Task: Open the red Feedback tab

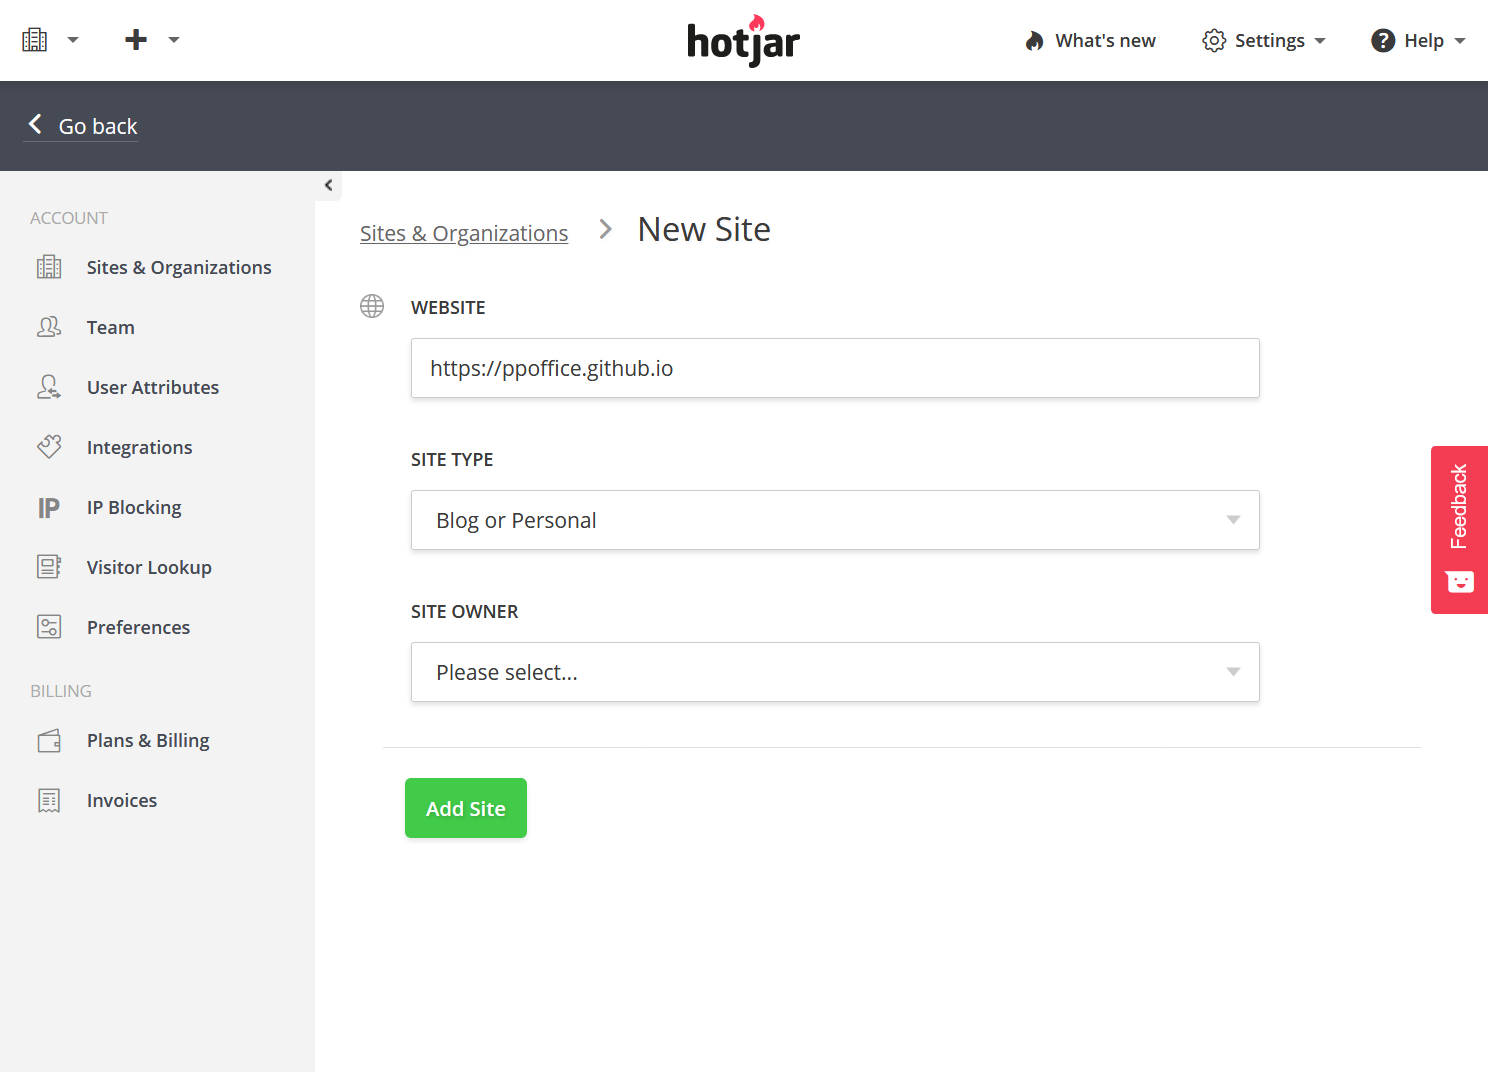Action: coord(1459,530)
